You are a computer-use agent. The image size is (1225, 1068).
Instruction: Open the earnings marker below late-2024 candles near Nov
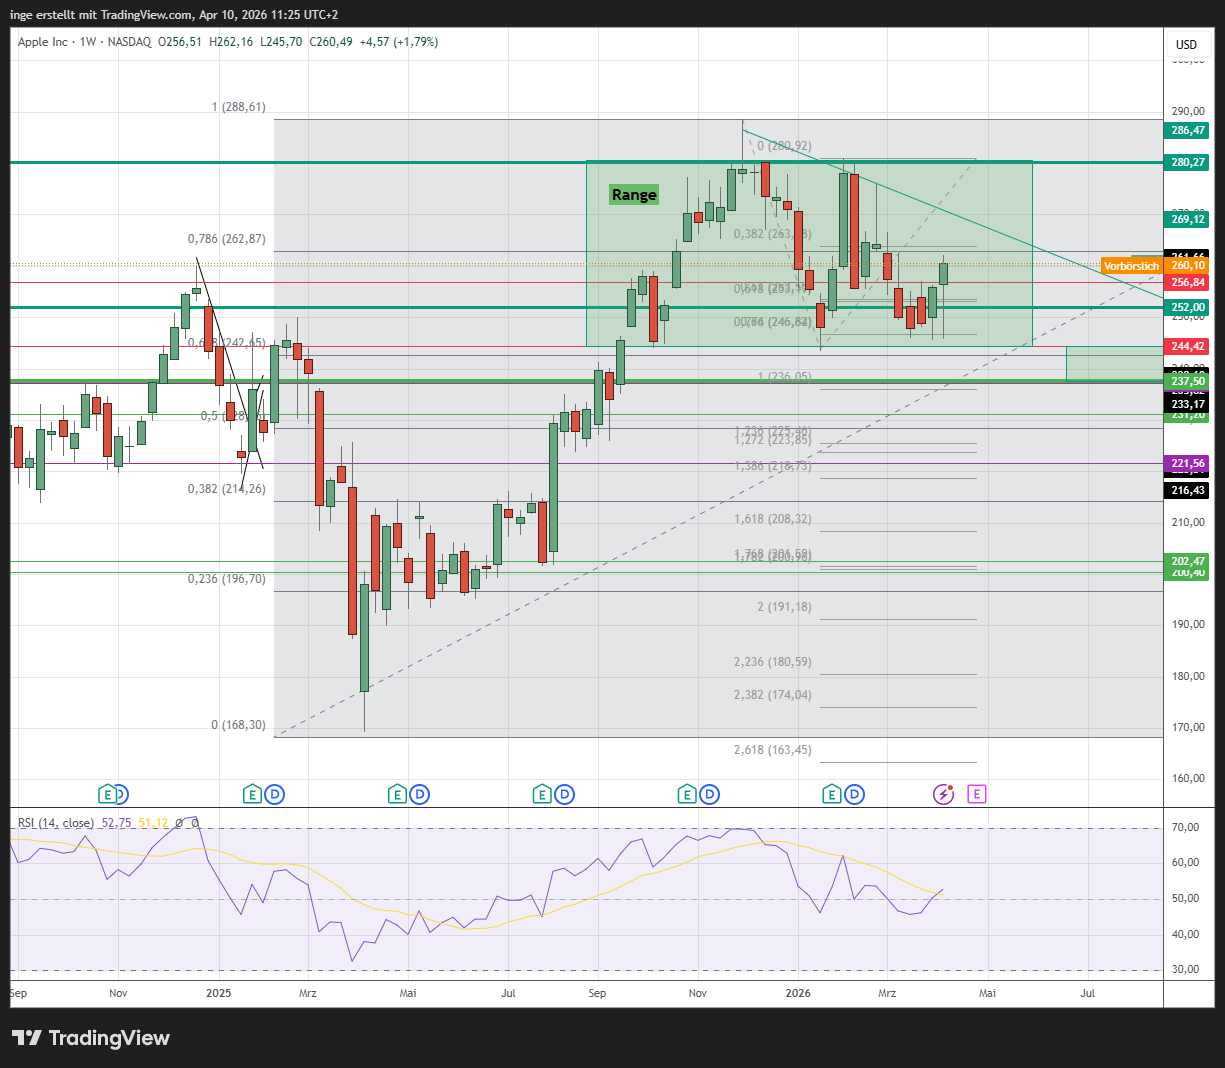[x=107, y=795]
